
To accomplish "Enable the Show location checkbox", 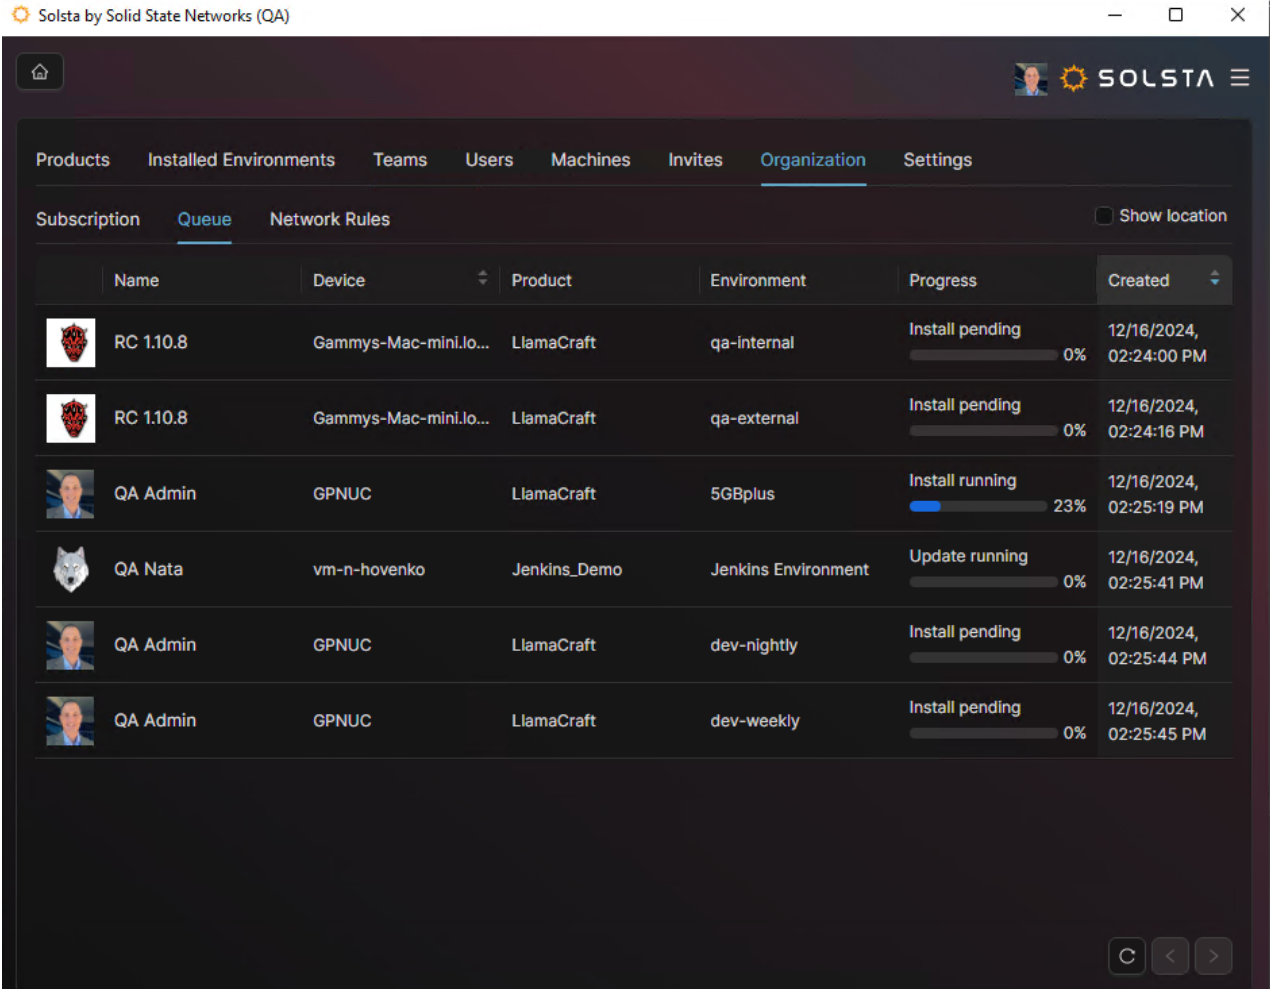I will tap(1104, 216).
